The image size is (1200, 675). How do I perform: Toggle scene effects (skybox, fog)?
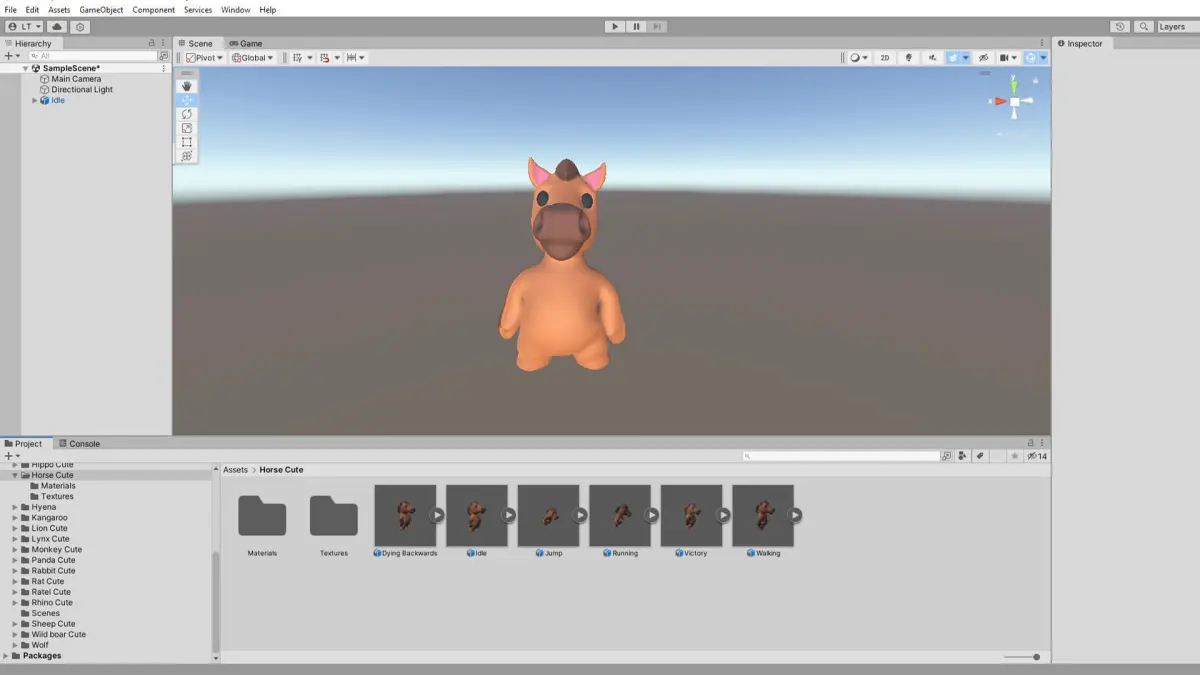click(953, 58)
